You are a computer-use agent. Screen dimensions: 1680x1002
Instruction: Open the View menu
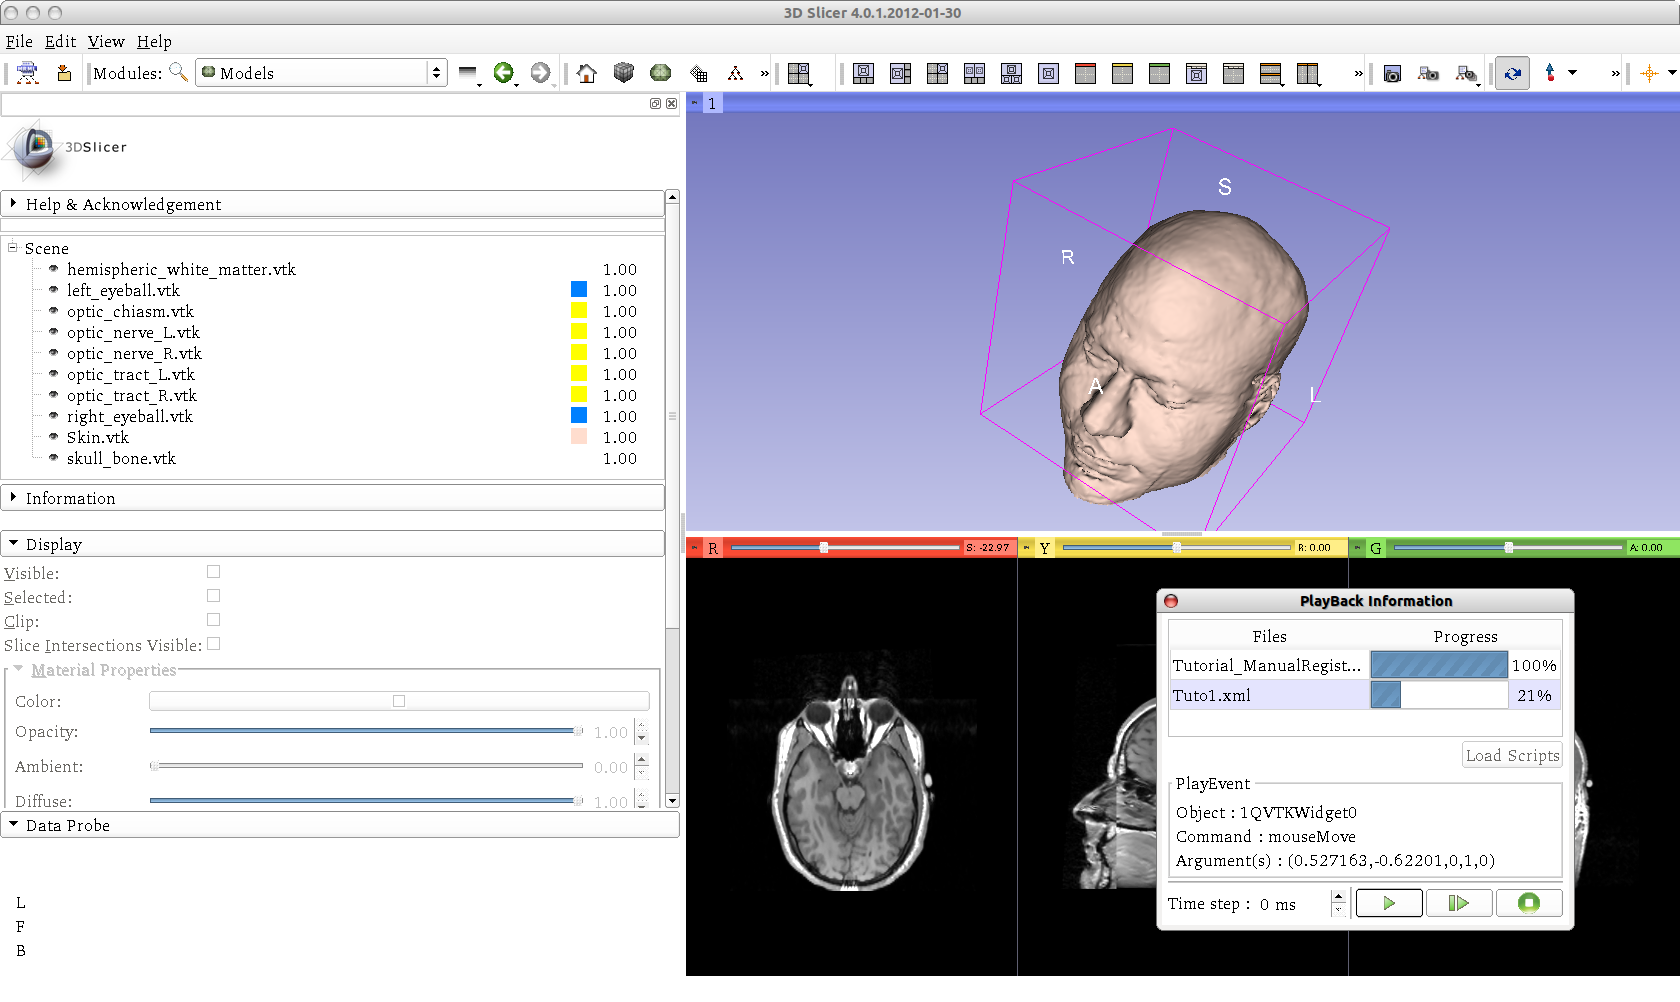click(x=106, y=41)
